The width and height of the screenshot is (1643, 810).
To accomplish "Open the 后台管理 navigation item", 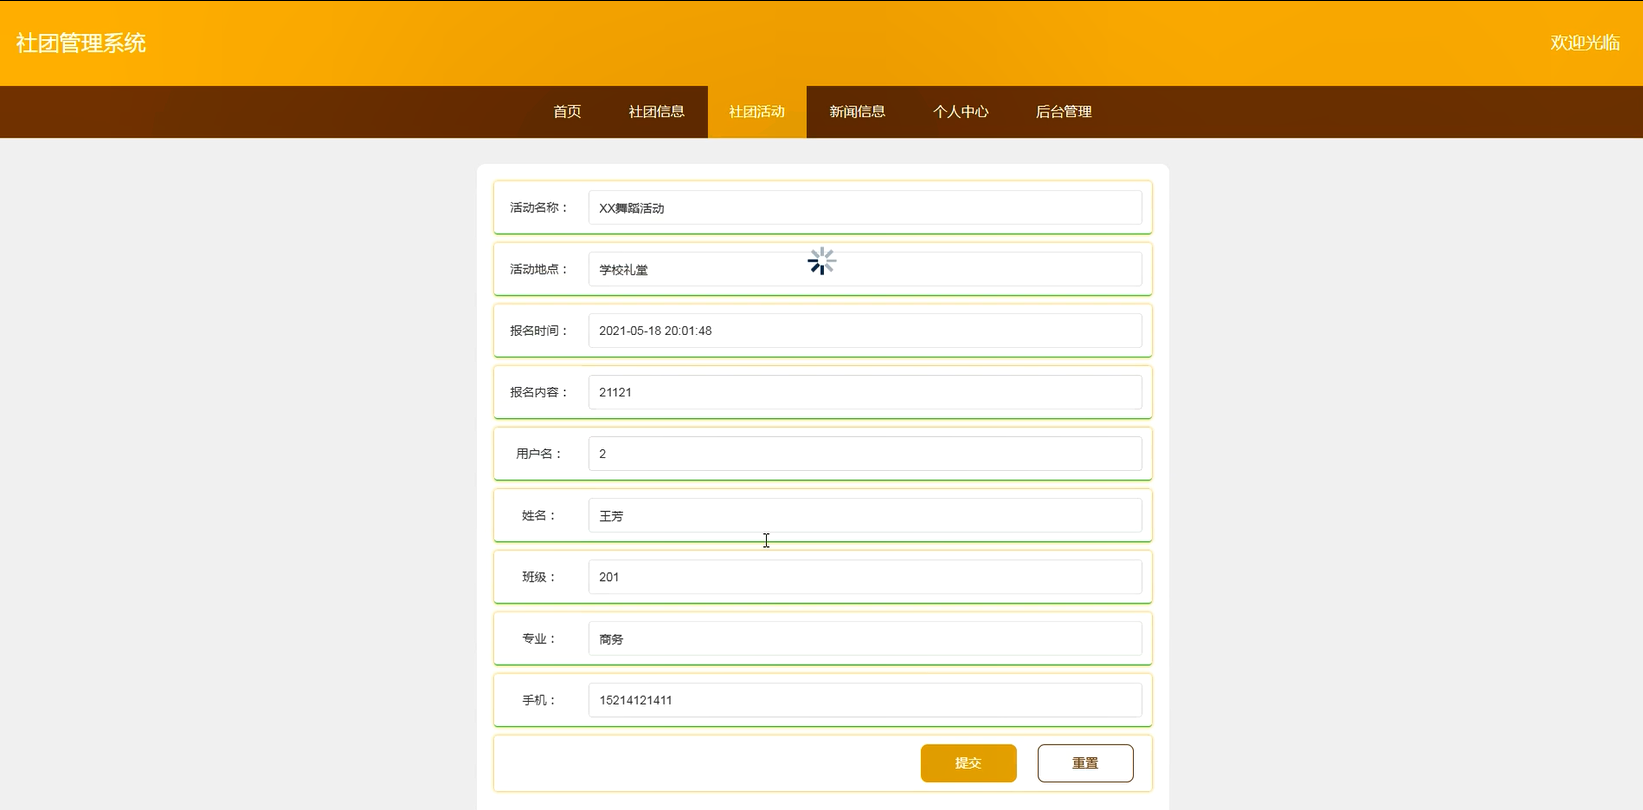I will (1063, 112).
